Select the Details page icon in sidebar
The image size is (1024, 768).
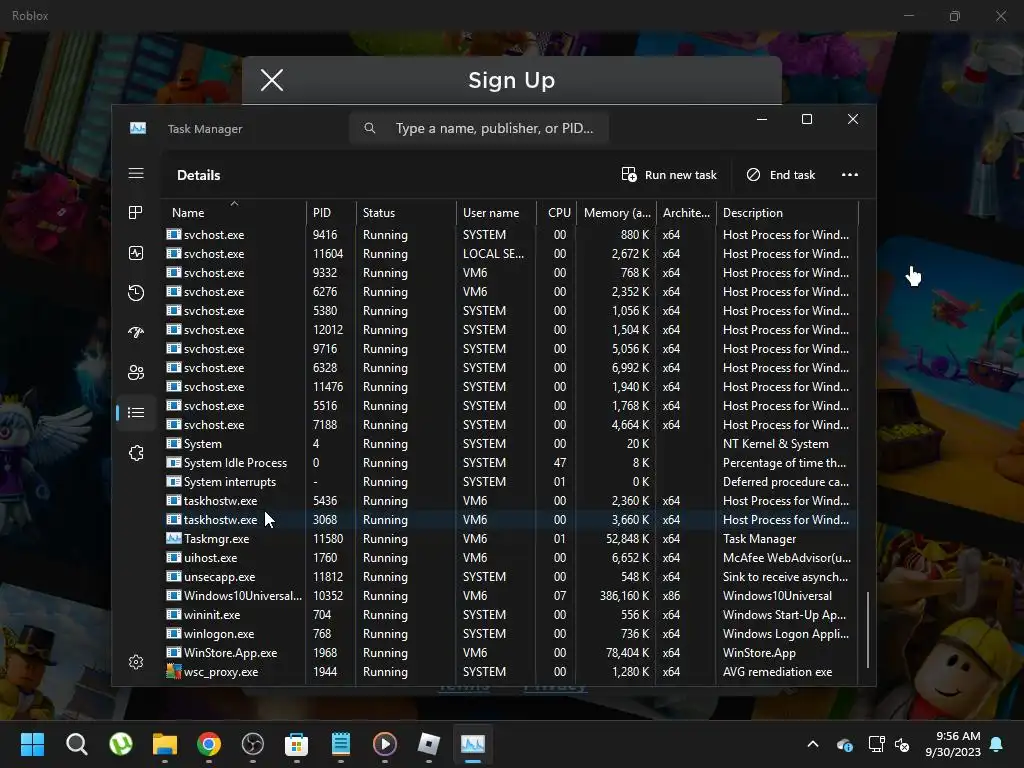coord(136,413)
